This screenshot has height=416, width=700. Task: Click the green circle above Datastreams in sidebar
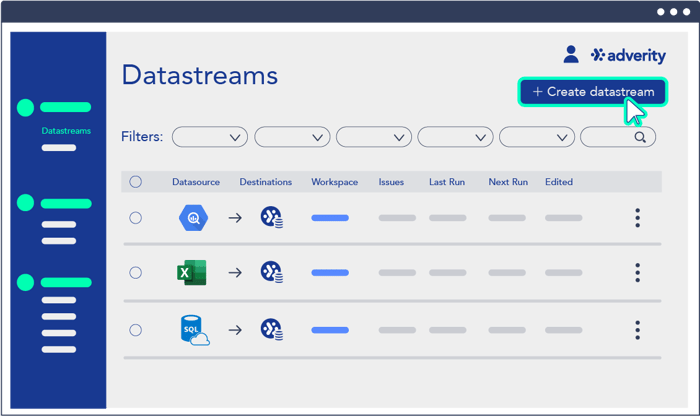(25, 108)
